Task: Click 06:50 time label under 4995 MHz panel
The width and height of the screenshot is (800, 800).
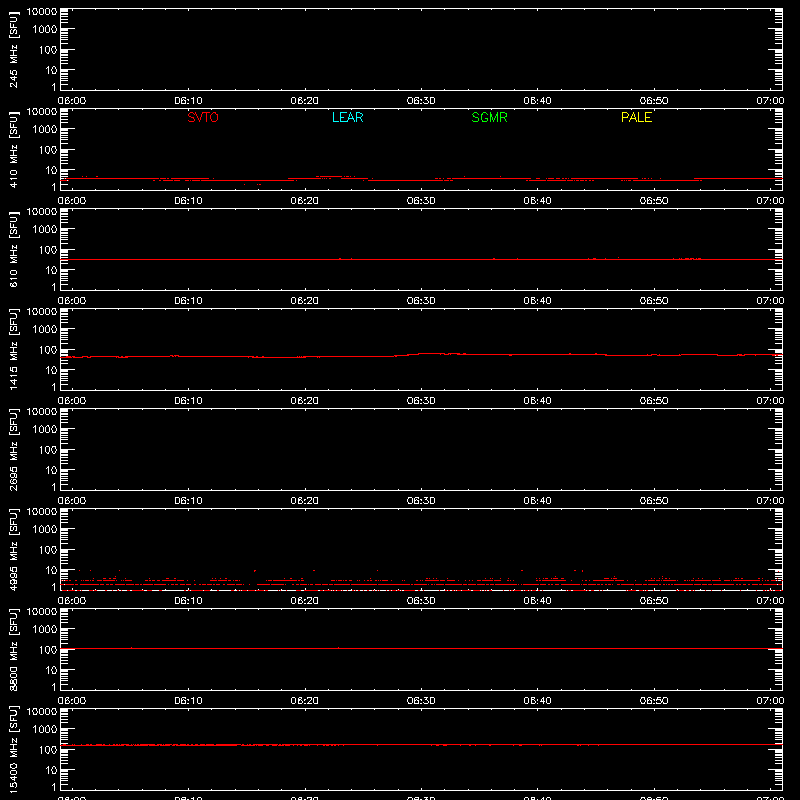Action: point(654,601)
